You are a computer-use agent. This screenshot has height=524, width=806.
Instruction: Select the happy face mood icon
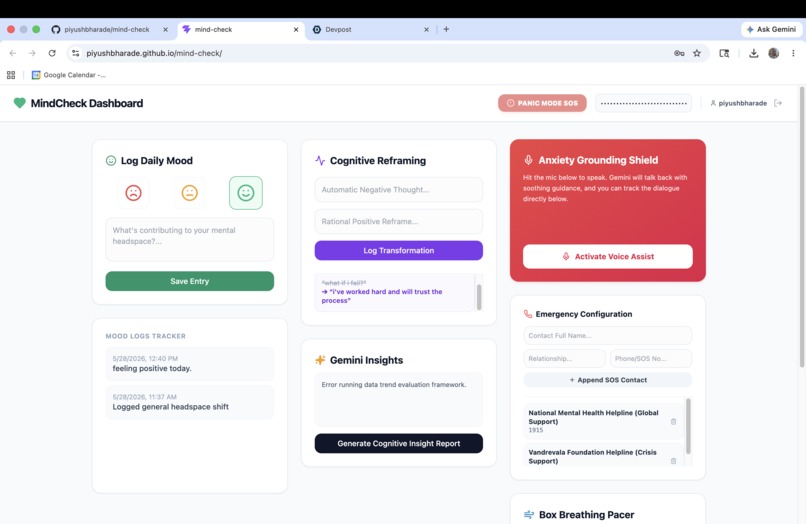tap(246, 193)
